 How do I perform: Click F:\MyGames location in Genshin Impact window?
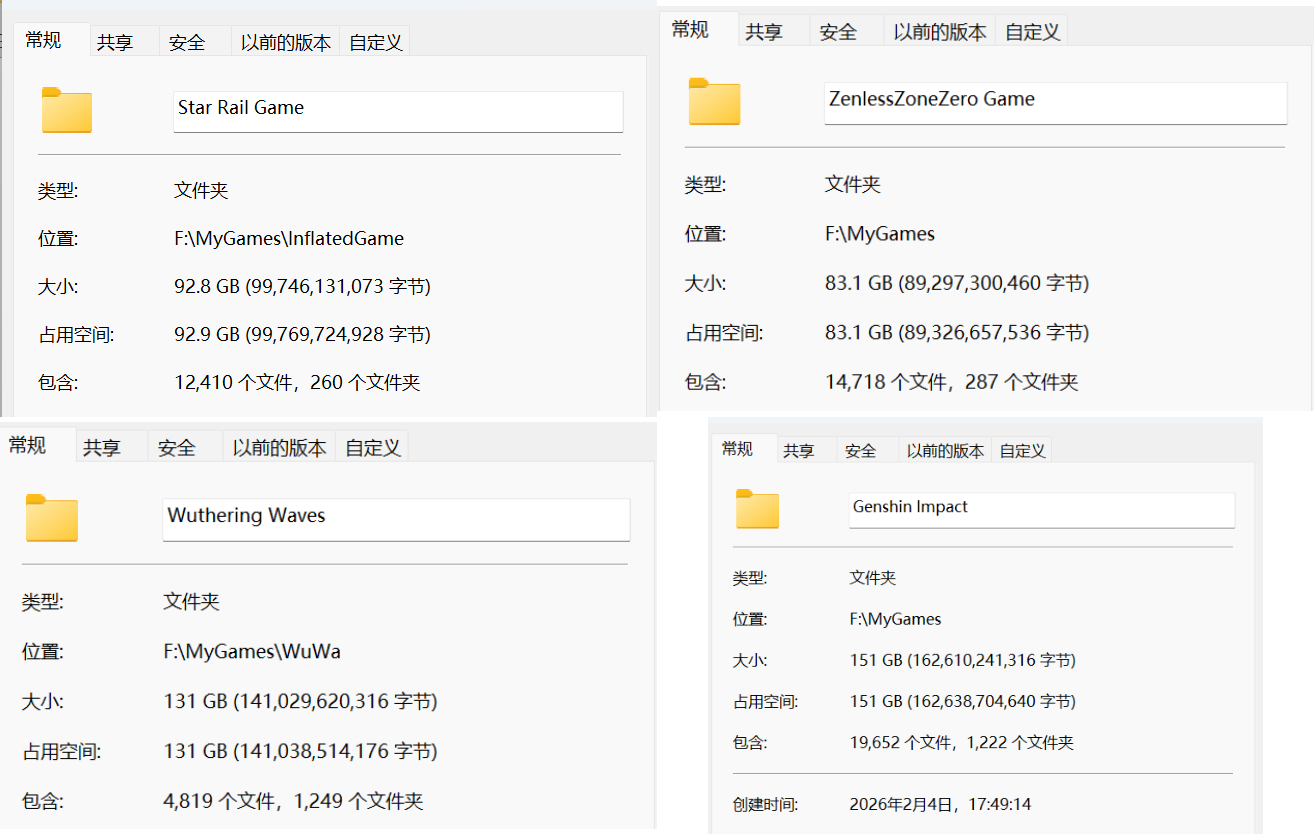point(896,619)
